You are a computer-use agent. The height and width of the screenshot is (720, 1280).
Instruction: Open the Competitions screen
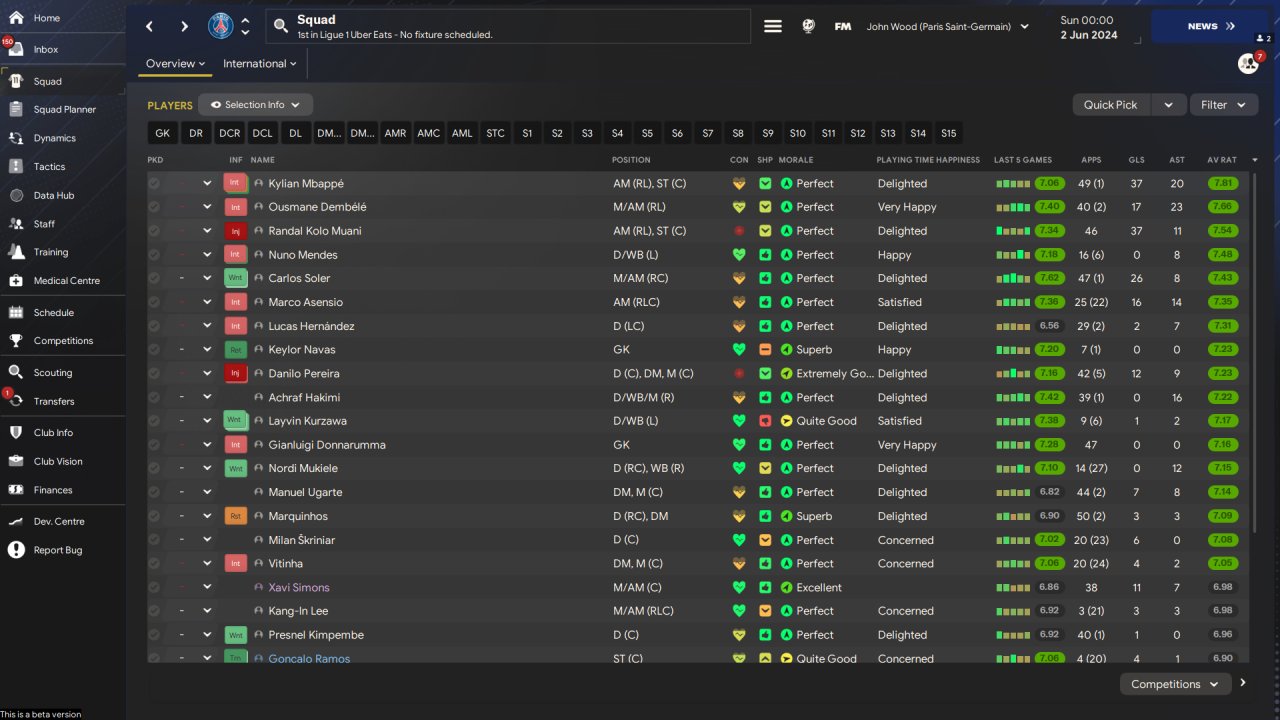click(63, 340)
